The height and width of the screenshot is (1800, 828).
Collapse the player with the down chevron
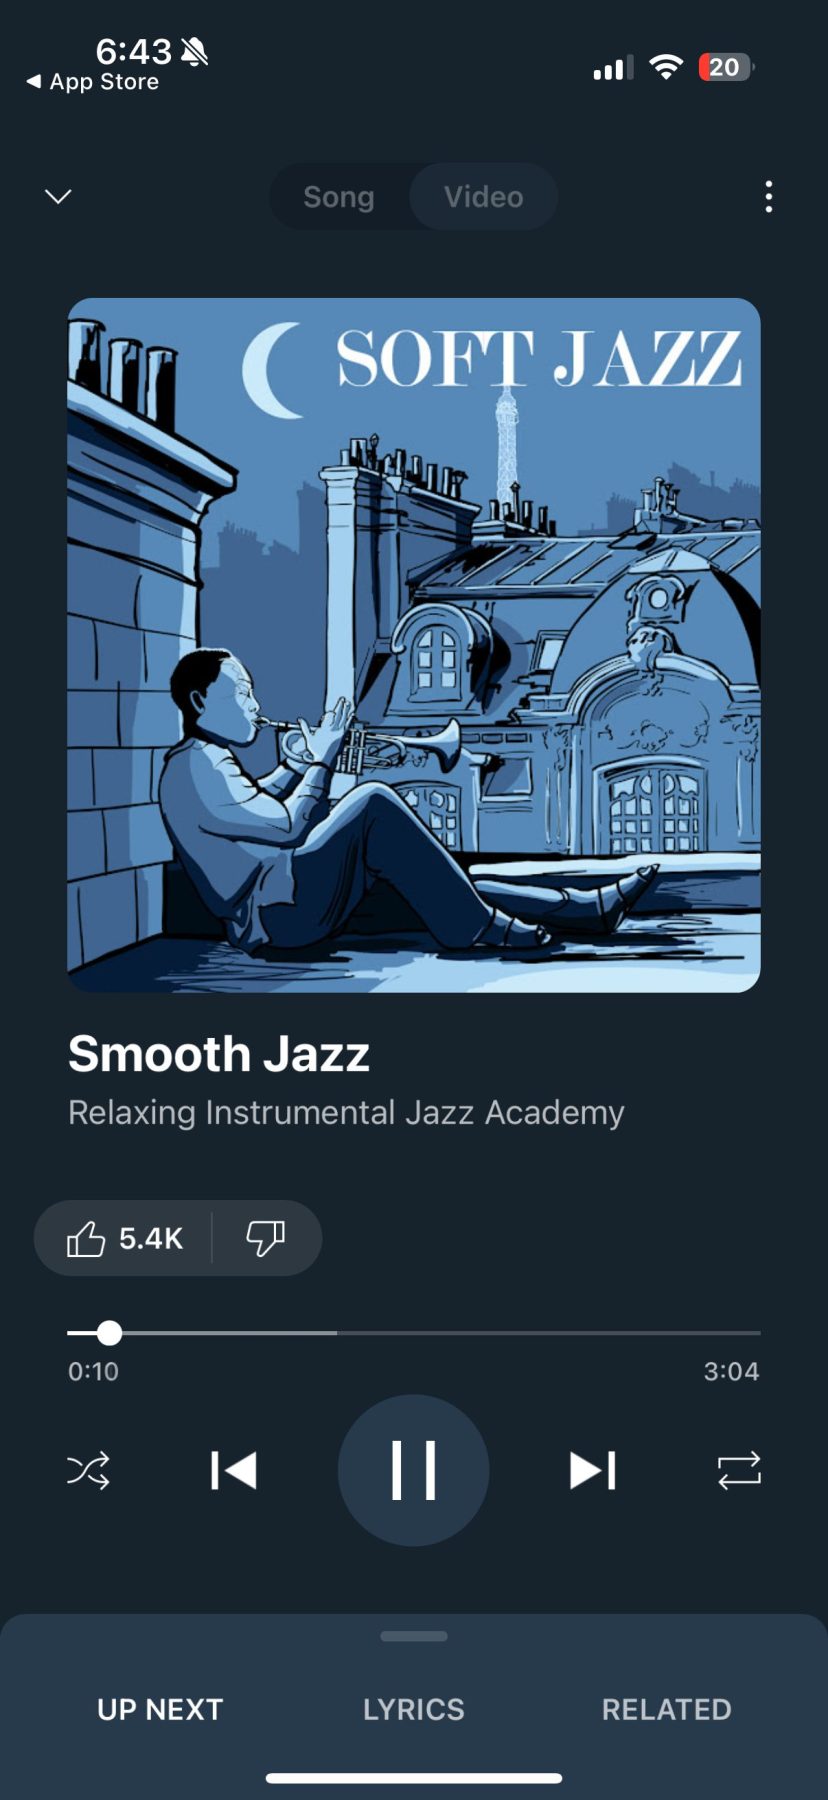pyautogui.click(x=59, y=196)
